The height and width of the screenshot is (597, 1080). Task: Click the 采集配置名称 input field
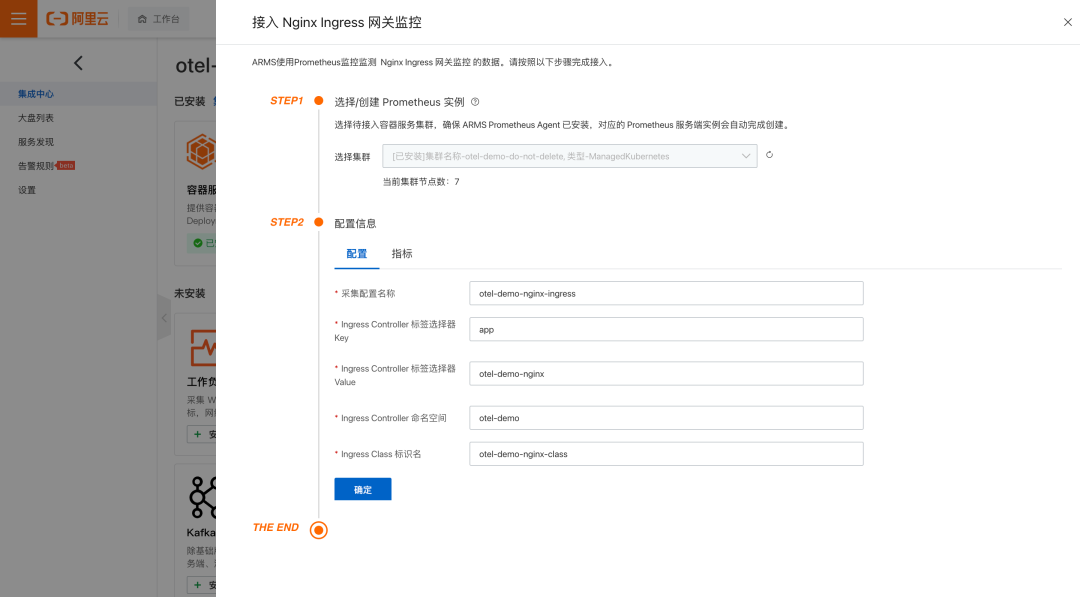(x=666, y=293)
